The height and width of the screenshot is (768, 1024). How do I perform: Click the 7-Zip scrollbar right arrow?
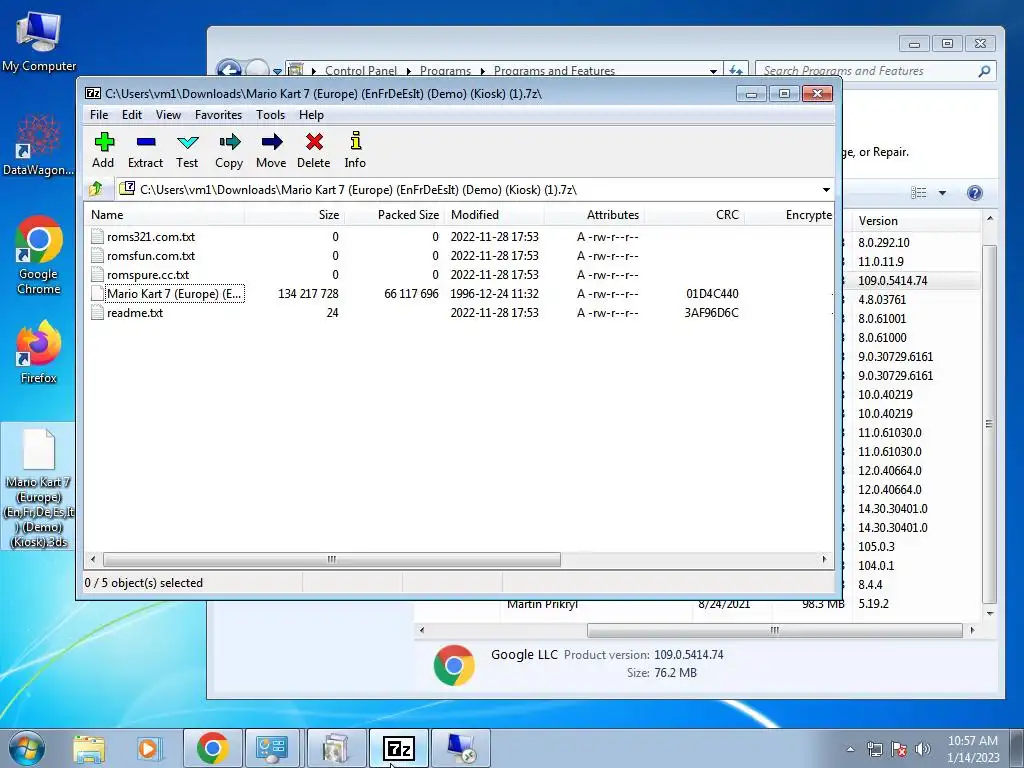click(824, 560)
